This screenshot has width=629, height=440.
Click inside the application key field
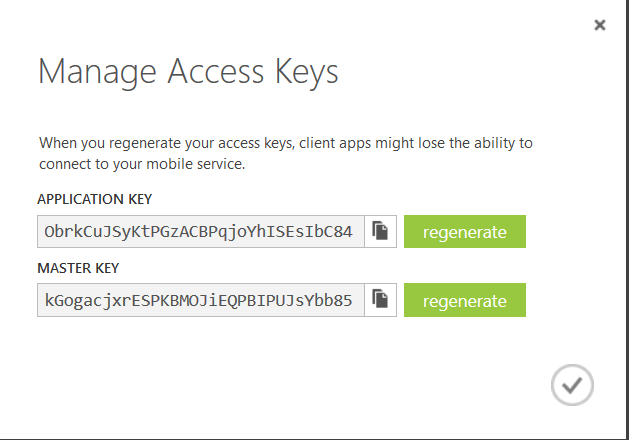[200, 232]
